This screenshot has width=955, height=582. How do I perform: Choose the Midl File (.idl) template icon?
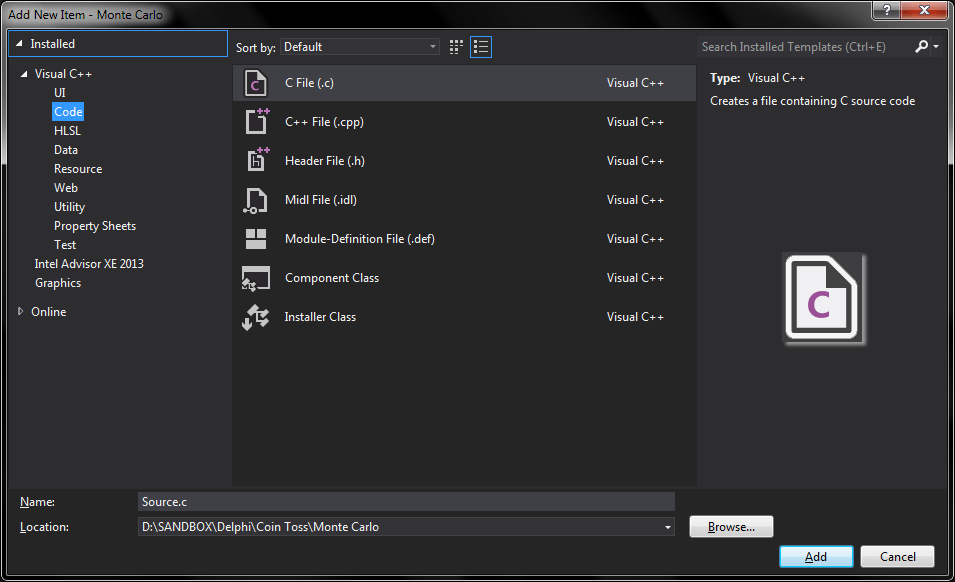click(x=255, y=199)
